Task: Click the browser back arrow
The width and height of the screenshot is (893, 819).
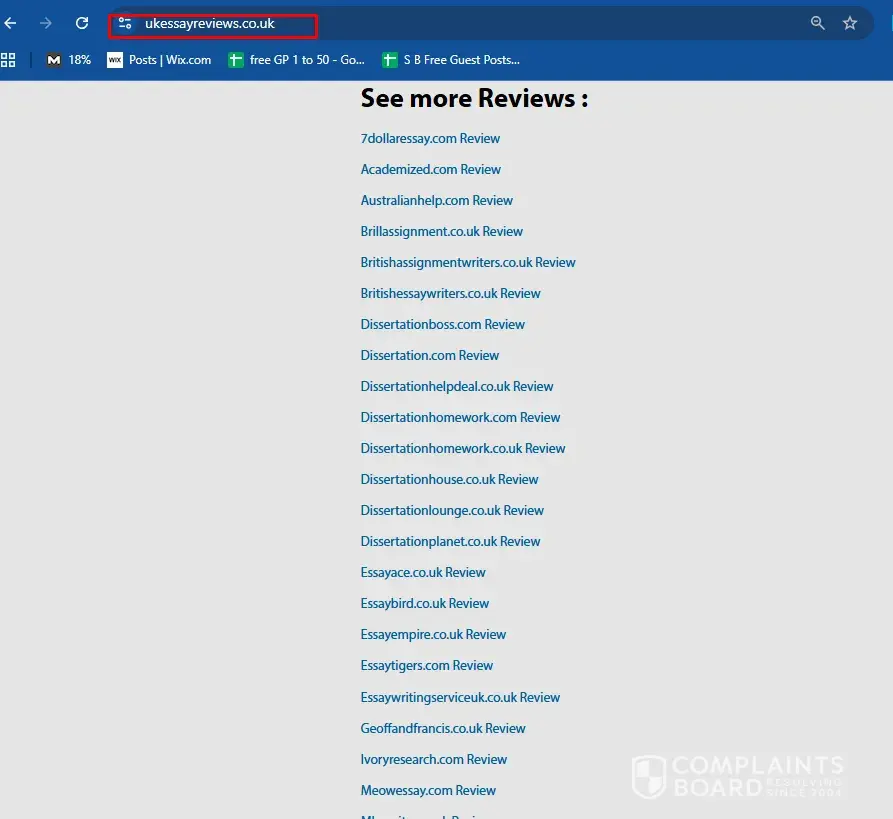Action: (x=11, y=23)
